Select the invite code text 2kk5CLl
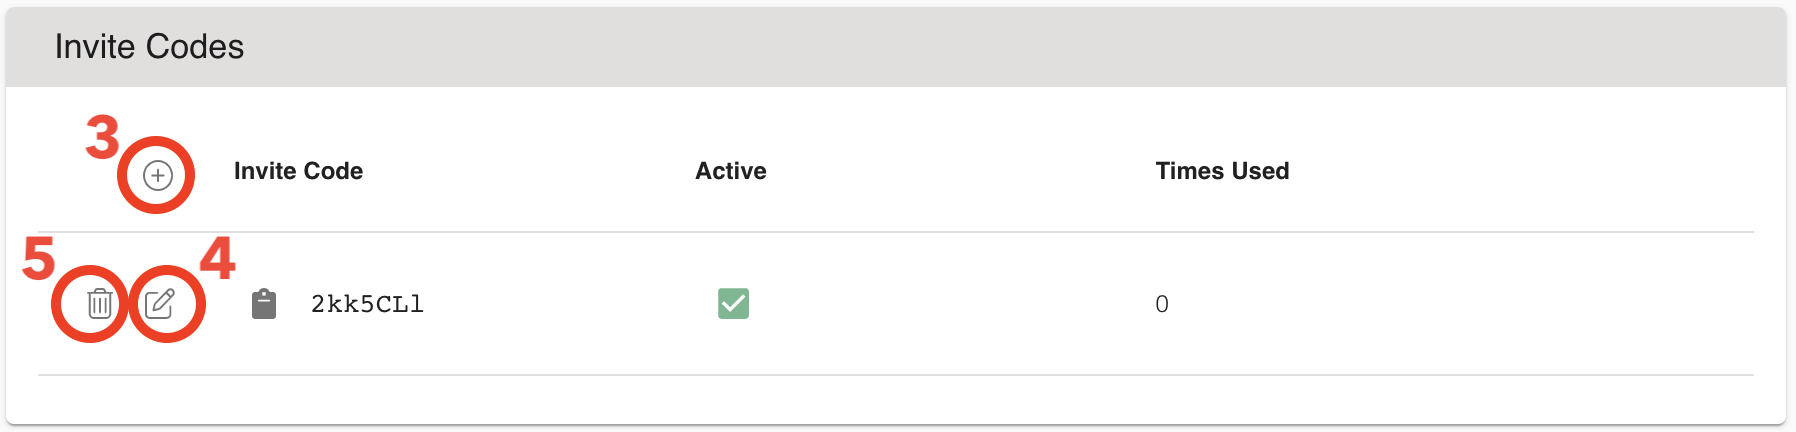Screen dimensions: 1796x432 [367, 304]
